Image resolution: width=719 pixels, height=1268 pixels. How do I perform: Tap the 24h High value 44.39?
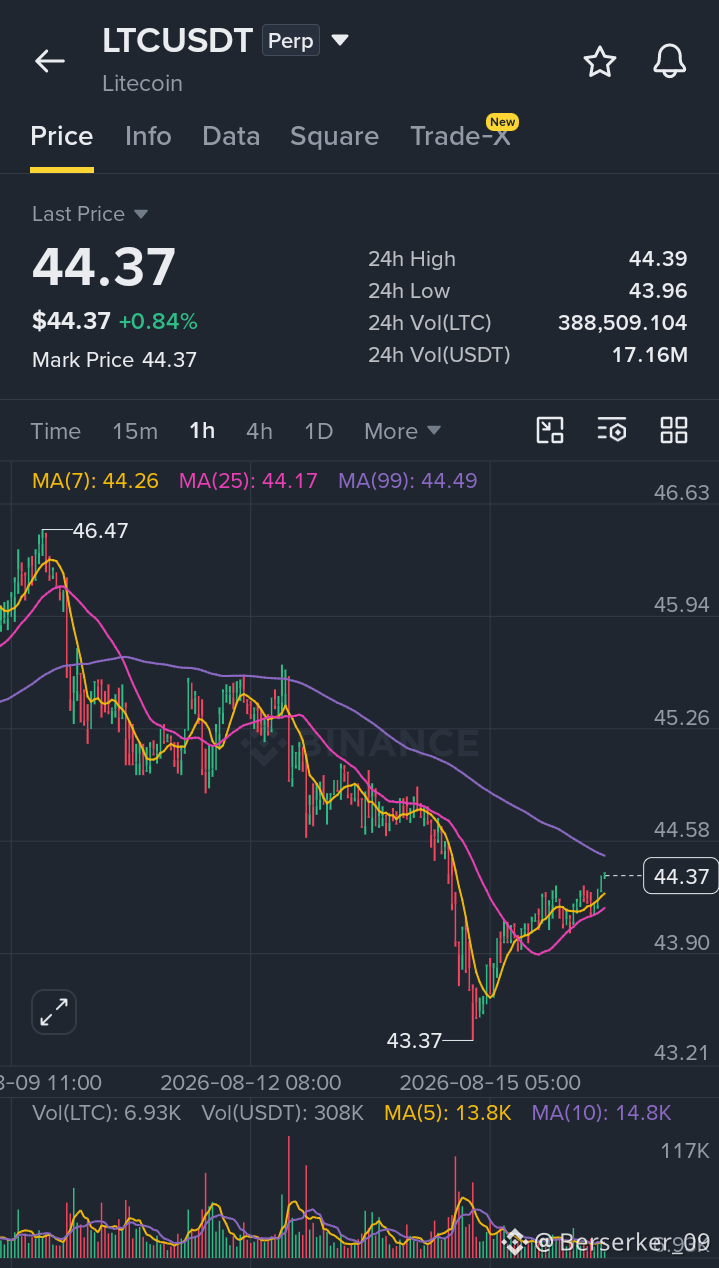click(x=658, y=259)
